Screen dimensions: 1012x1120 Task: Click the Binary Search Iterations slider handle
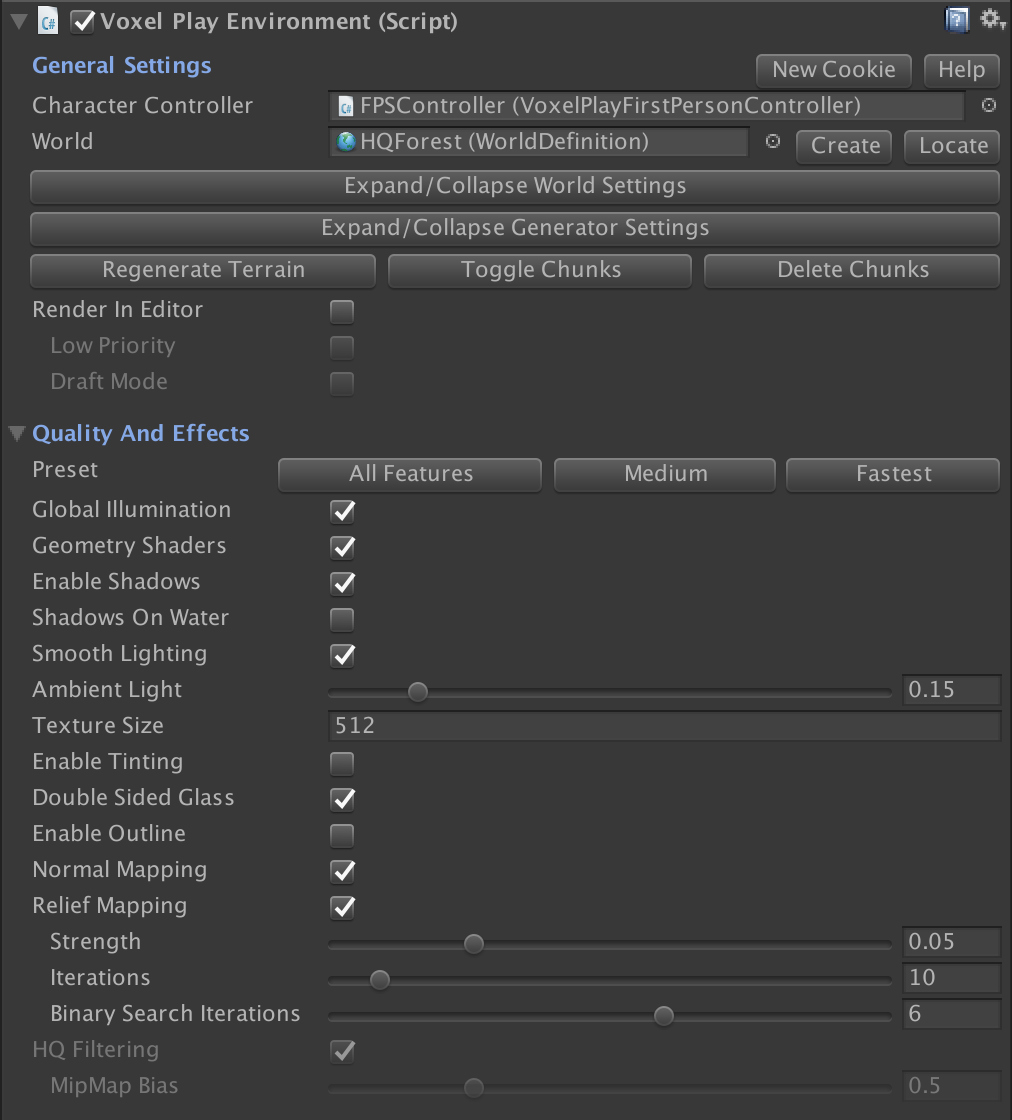tap(663, 1015)
